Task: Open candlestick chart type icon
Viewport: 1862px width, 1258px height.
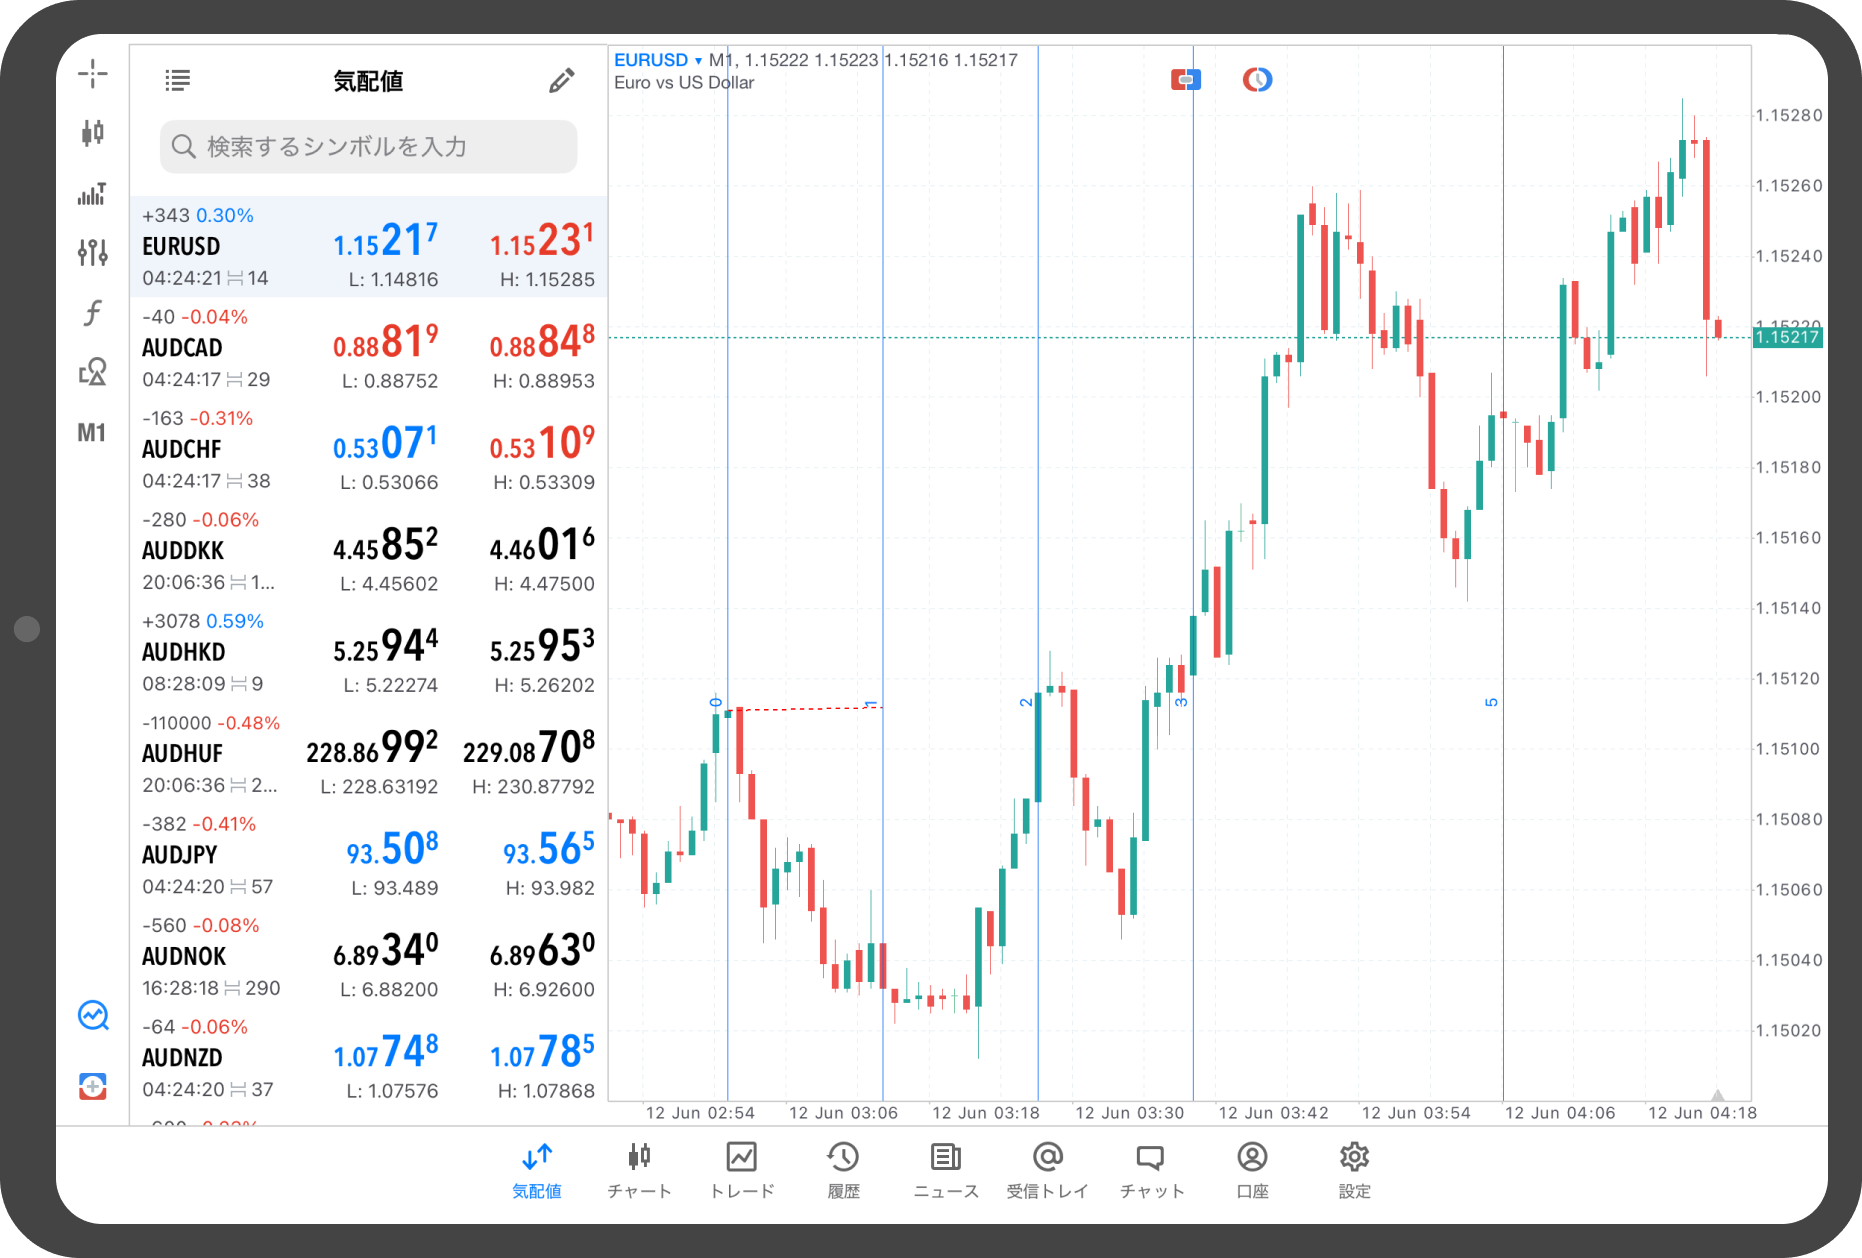Action: coord(92,133)
